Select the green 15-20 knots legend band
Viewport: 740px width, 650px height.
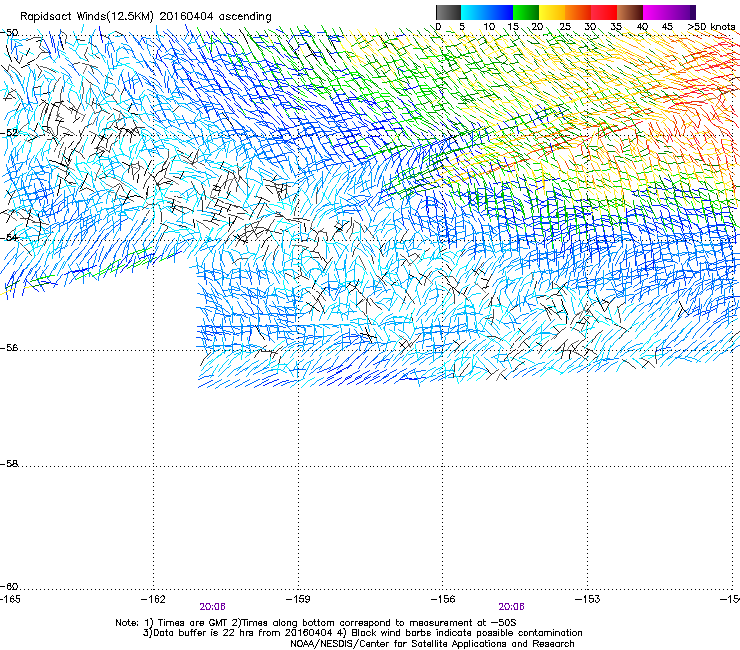pyautogui.click(x=526, y=12)
